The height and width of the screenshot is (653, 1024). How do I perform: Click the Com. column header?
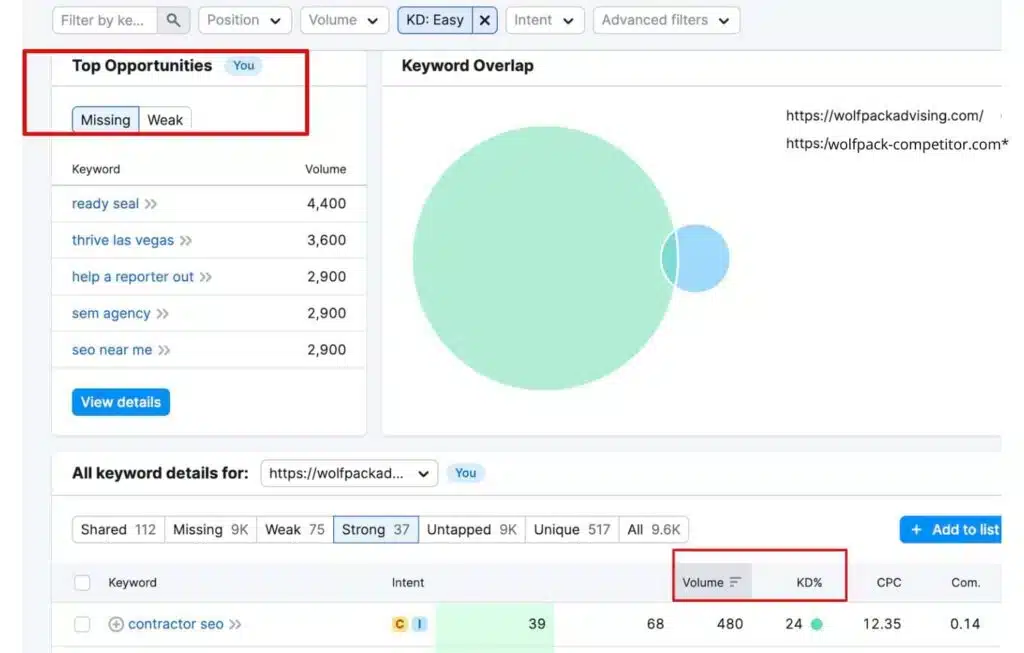965,582
